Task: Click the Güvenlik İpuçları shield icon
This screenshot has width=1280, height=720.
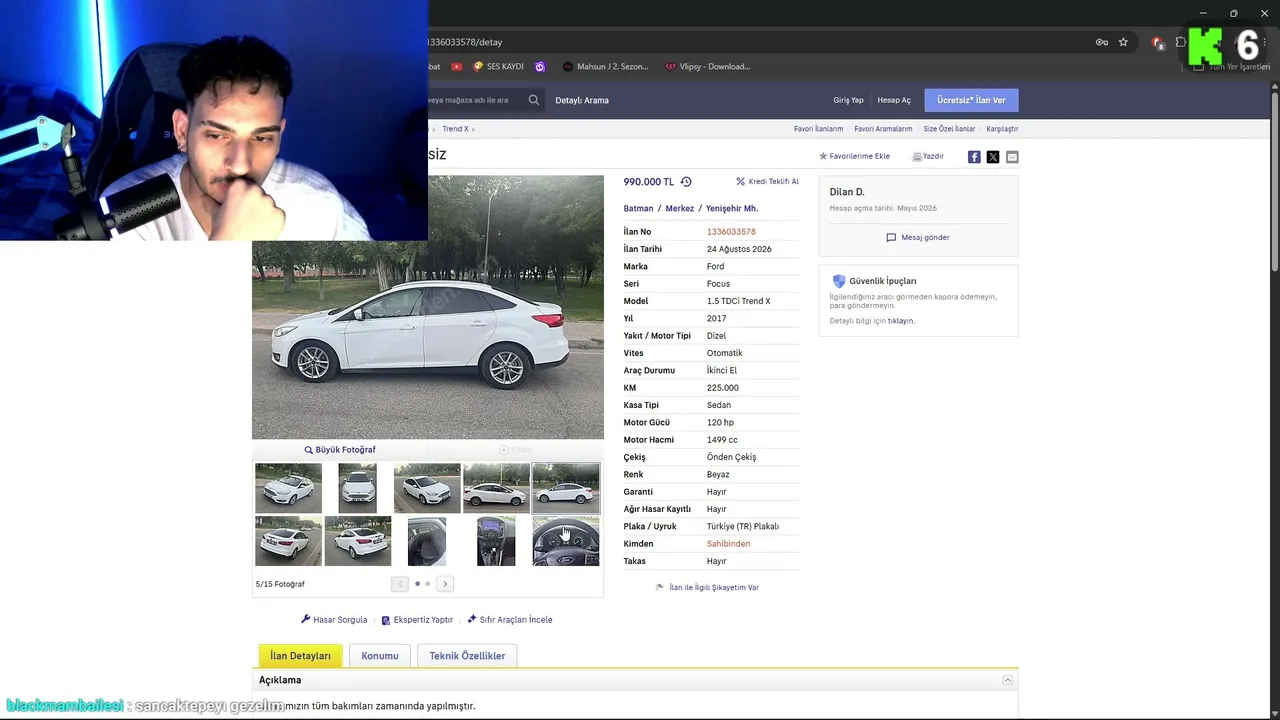Action: click(x=839, y=281)
